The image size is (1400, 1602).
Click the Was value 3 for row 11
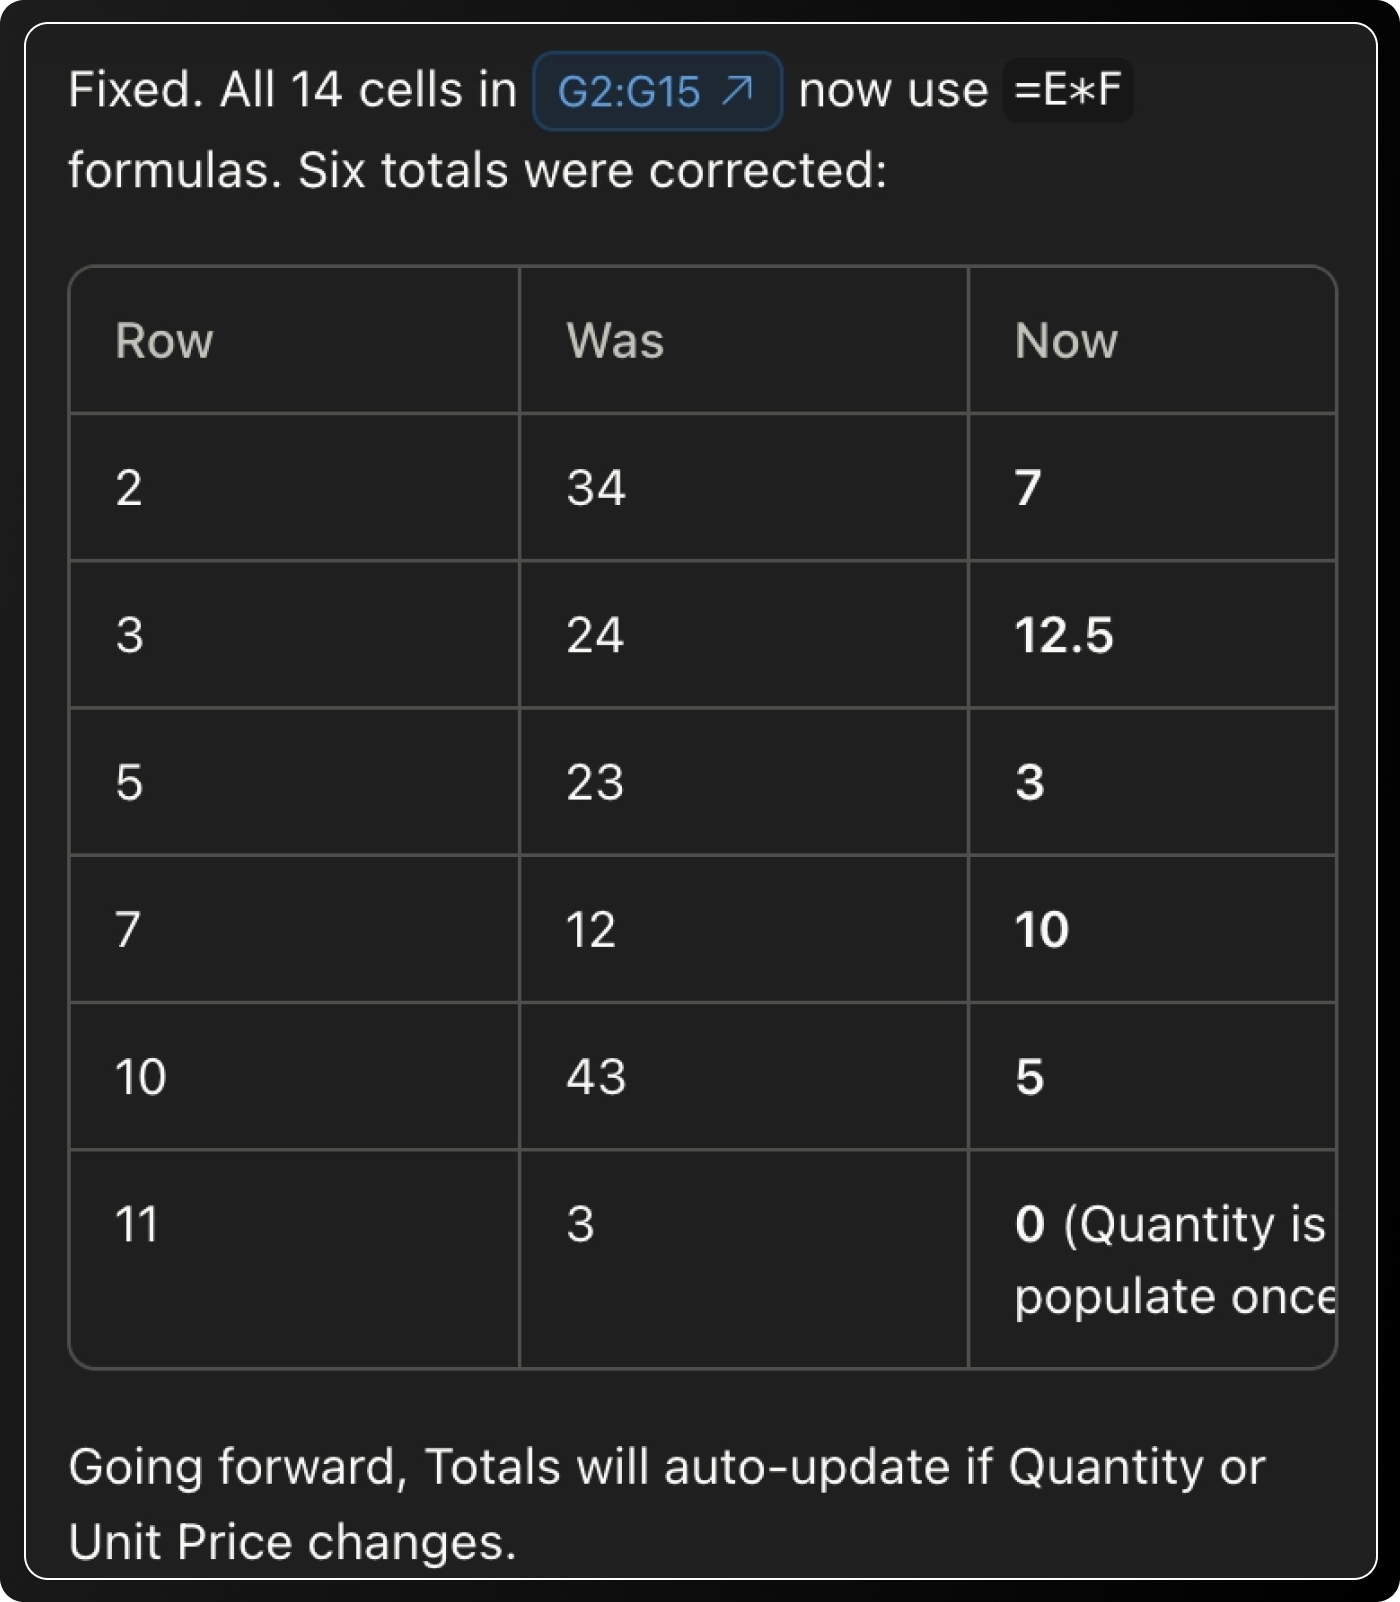click(x=580, y=1224)
